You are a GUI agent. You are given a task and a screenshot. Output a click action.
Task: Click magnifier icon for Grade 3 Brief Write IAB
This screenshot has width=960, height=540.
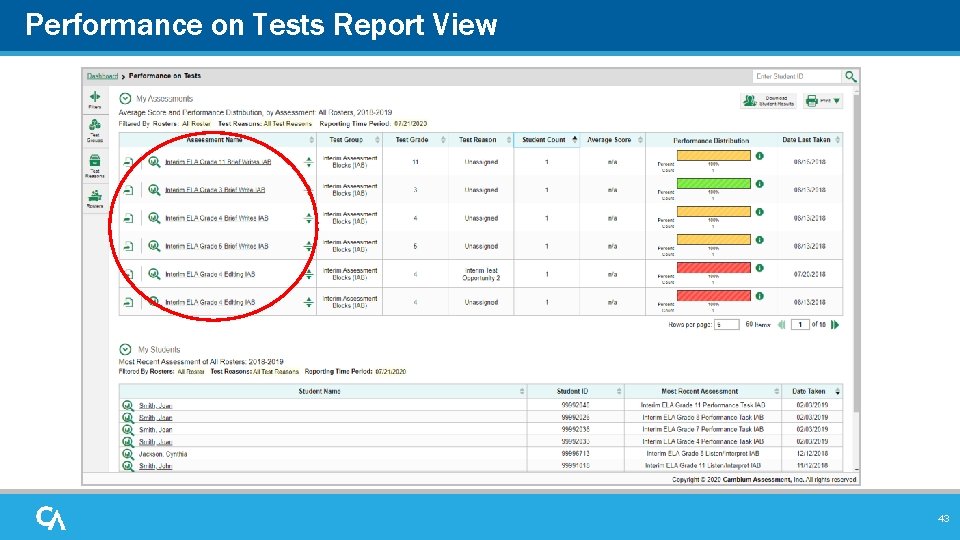[154, 190]
